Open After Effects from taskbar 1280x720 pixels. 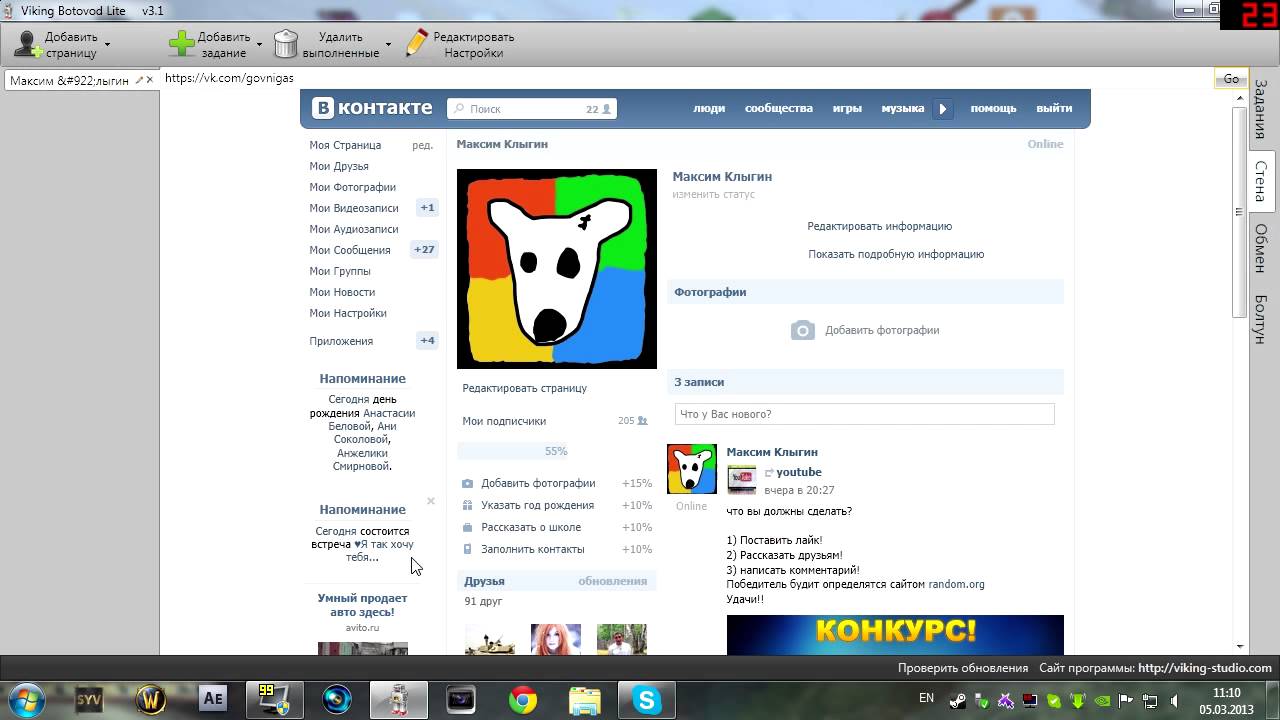click(212, 700)
